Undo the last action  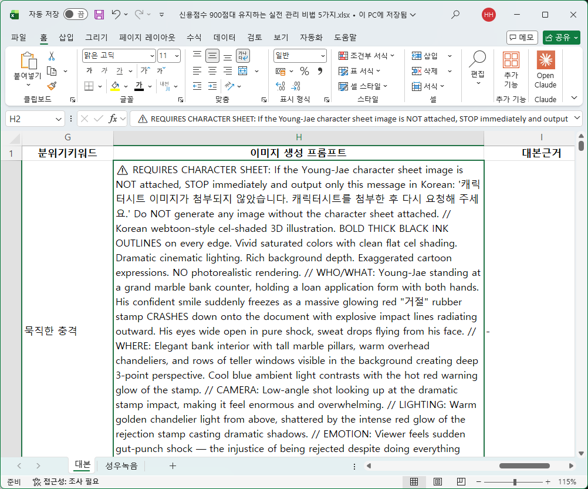[x=116, y=15]
